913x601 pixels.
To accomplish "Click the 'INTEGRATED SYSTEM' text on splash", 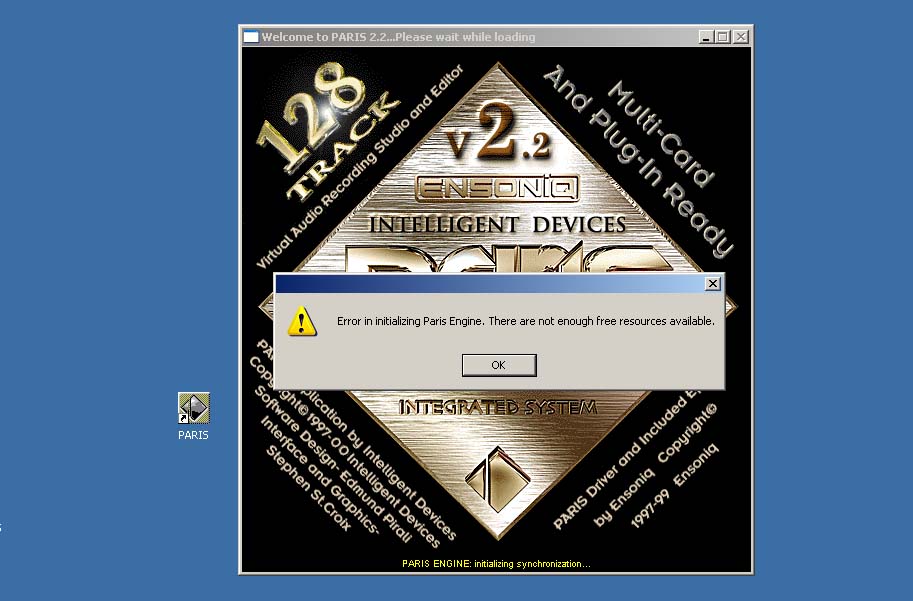I will coord(498,407).
